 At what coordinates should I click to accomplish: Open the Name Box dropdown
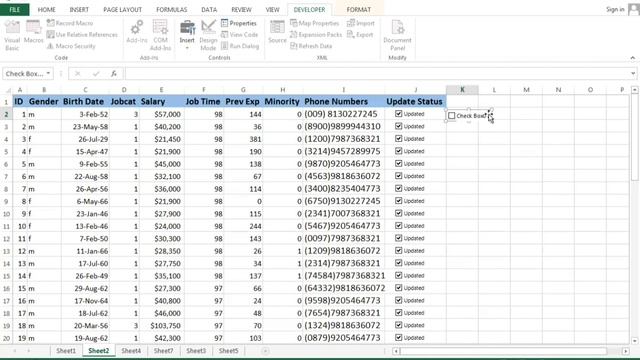pyautogui.click(x=48, y=73)
